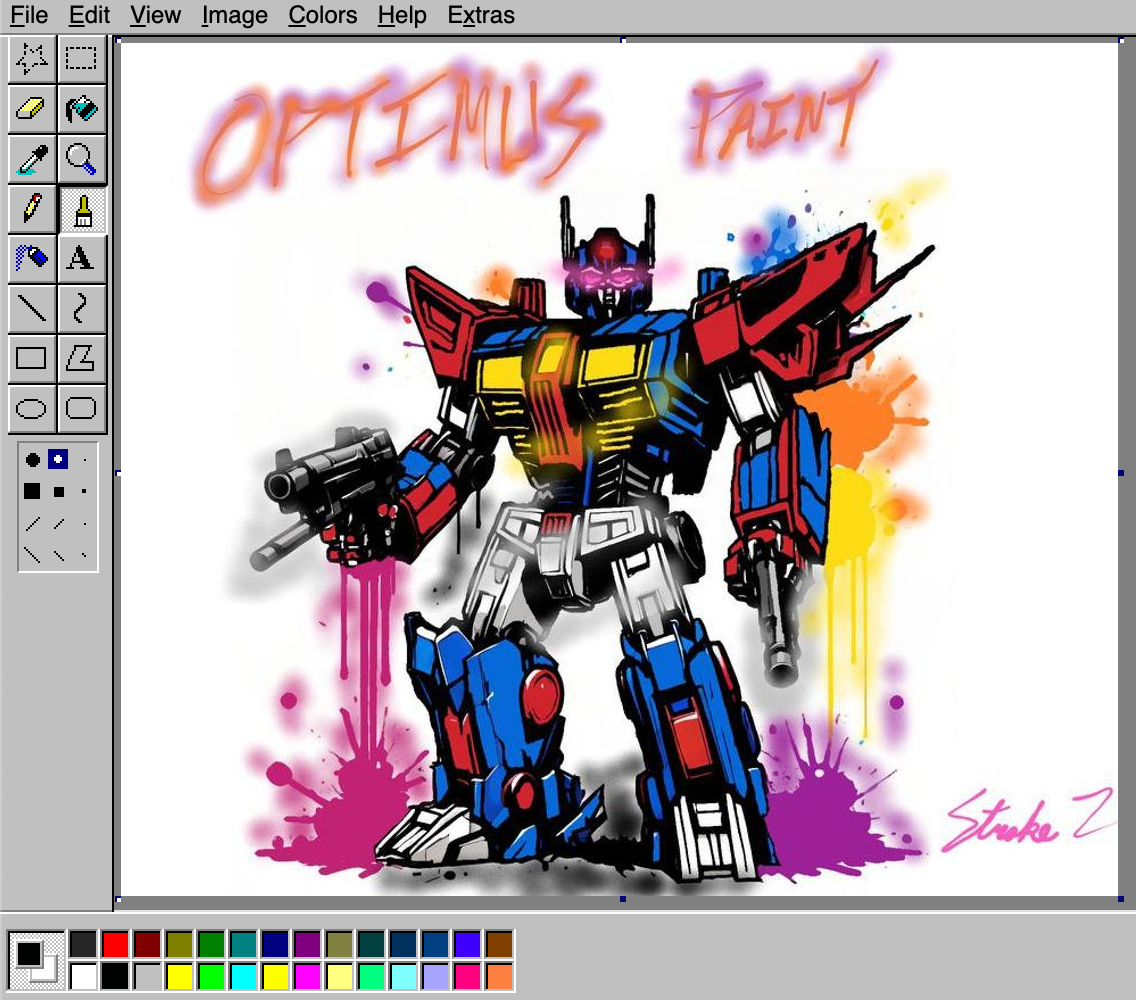Choose the Text tool
The image size is (1136, 1000).
coord(82,258)
